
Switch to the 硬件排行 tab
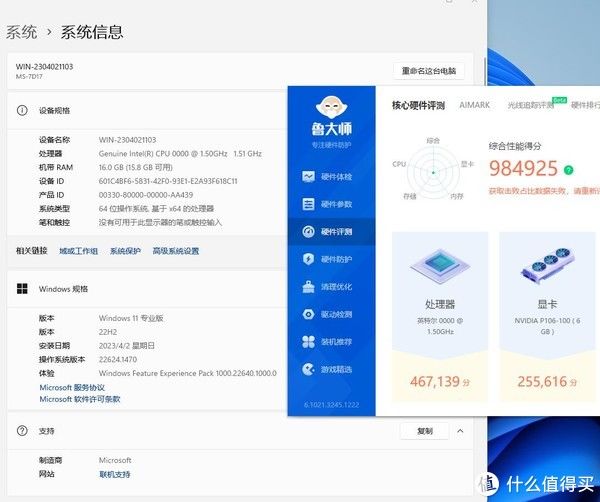585,105
